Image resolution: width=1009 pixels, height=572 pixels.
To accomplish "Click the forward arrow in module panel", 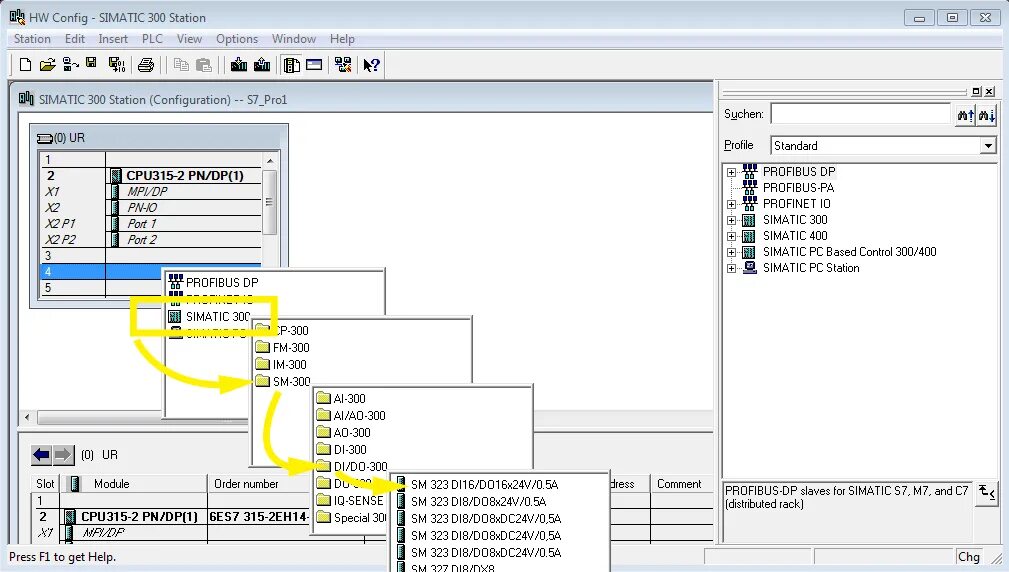I will tap(63, 455).
